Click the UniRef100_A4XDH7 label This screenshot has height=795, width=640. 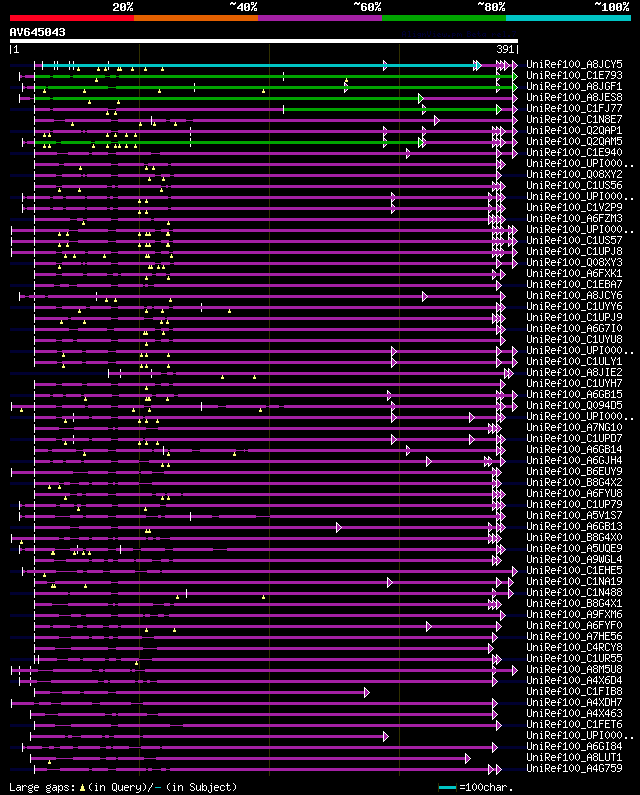click(574, 703)
